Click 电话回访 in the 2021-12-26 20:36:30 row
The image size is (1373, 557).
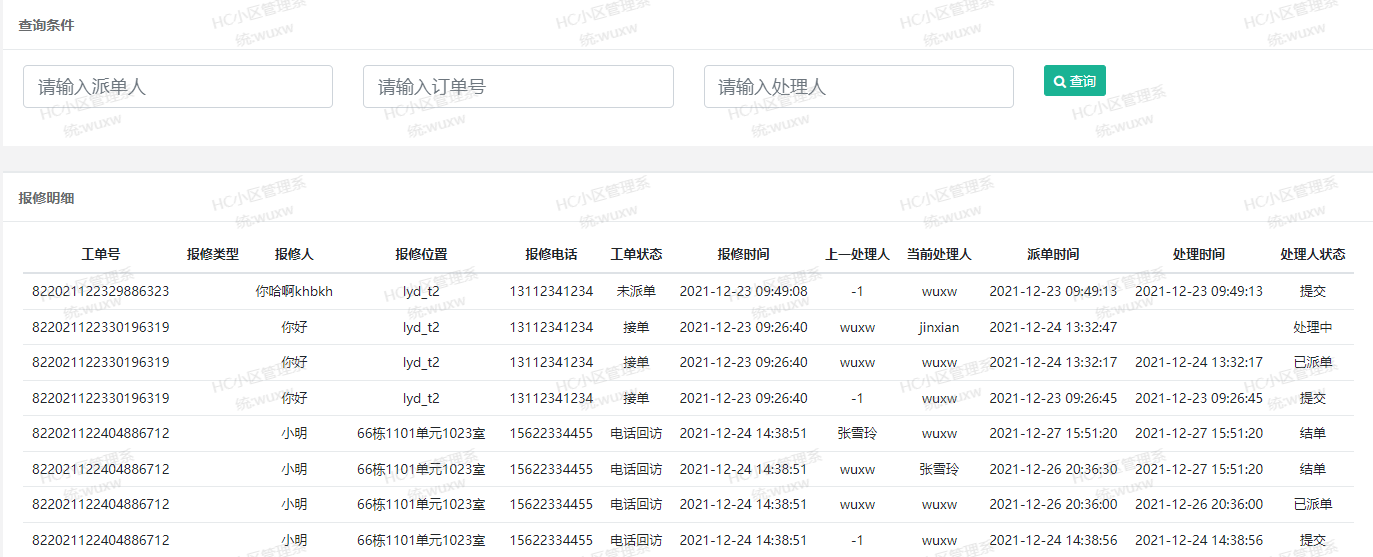click(x=636, y=469)
